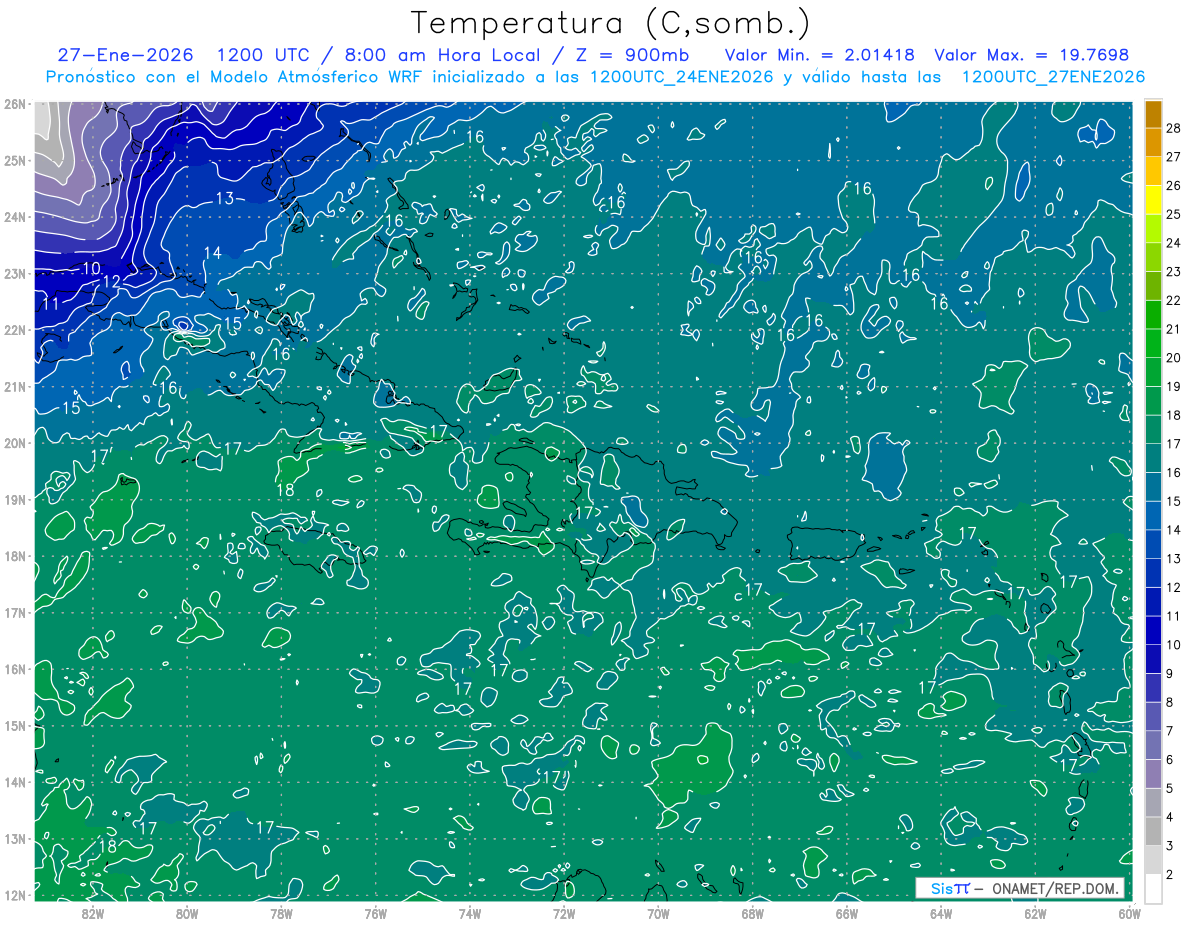Select the 80W longitude axis label

pos(187,914)
